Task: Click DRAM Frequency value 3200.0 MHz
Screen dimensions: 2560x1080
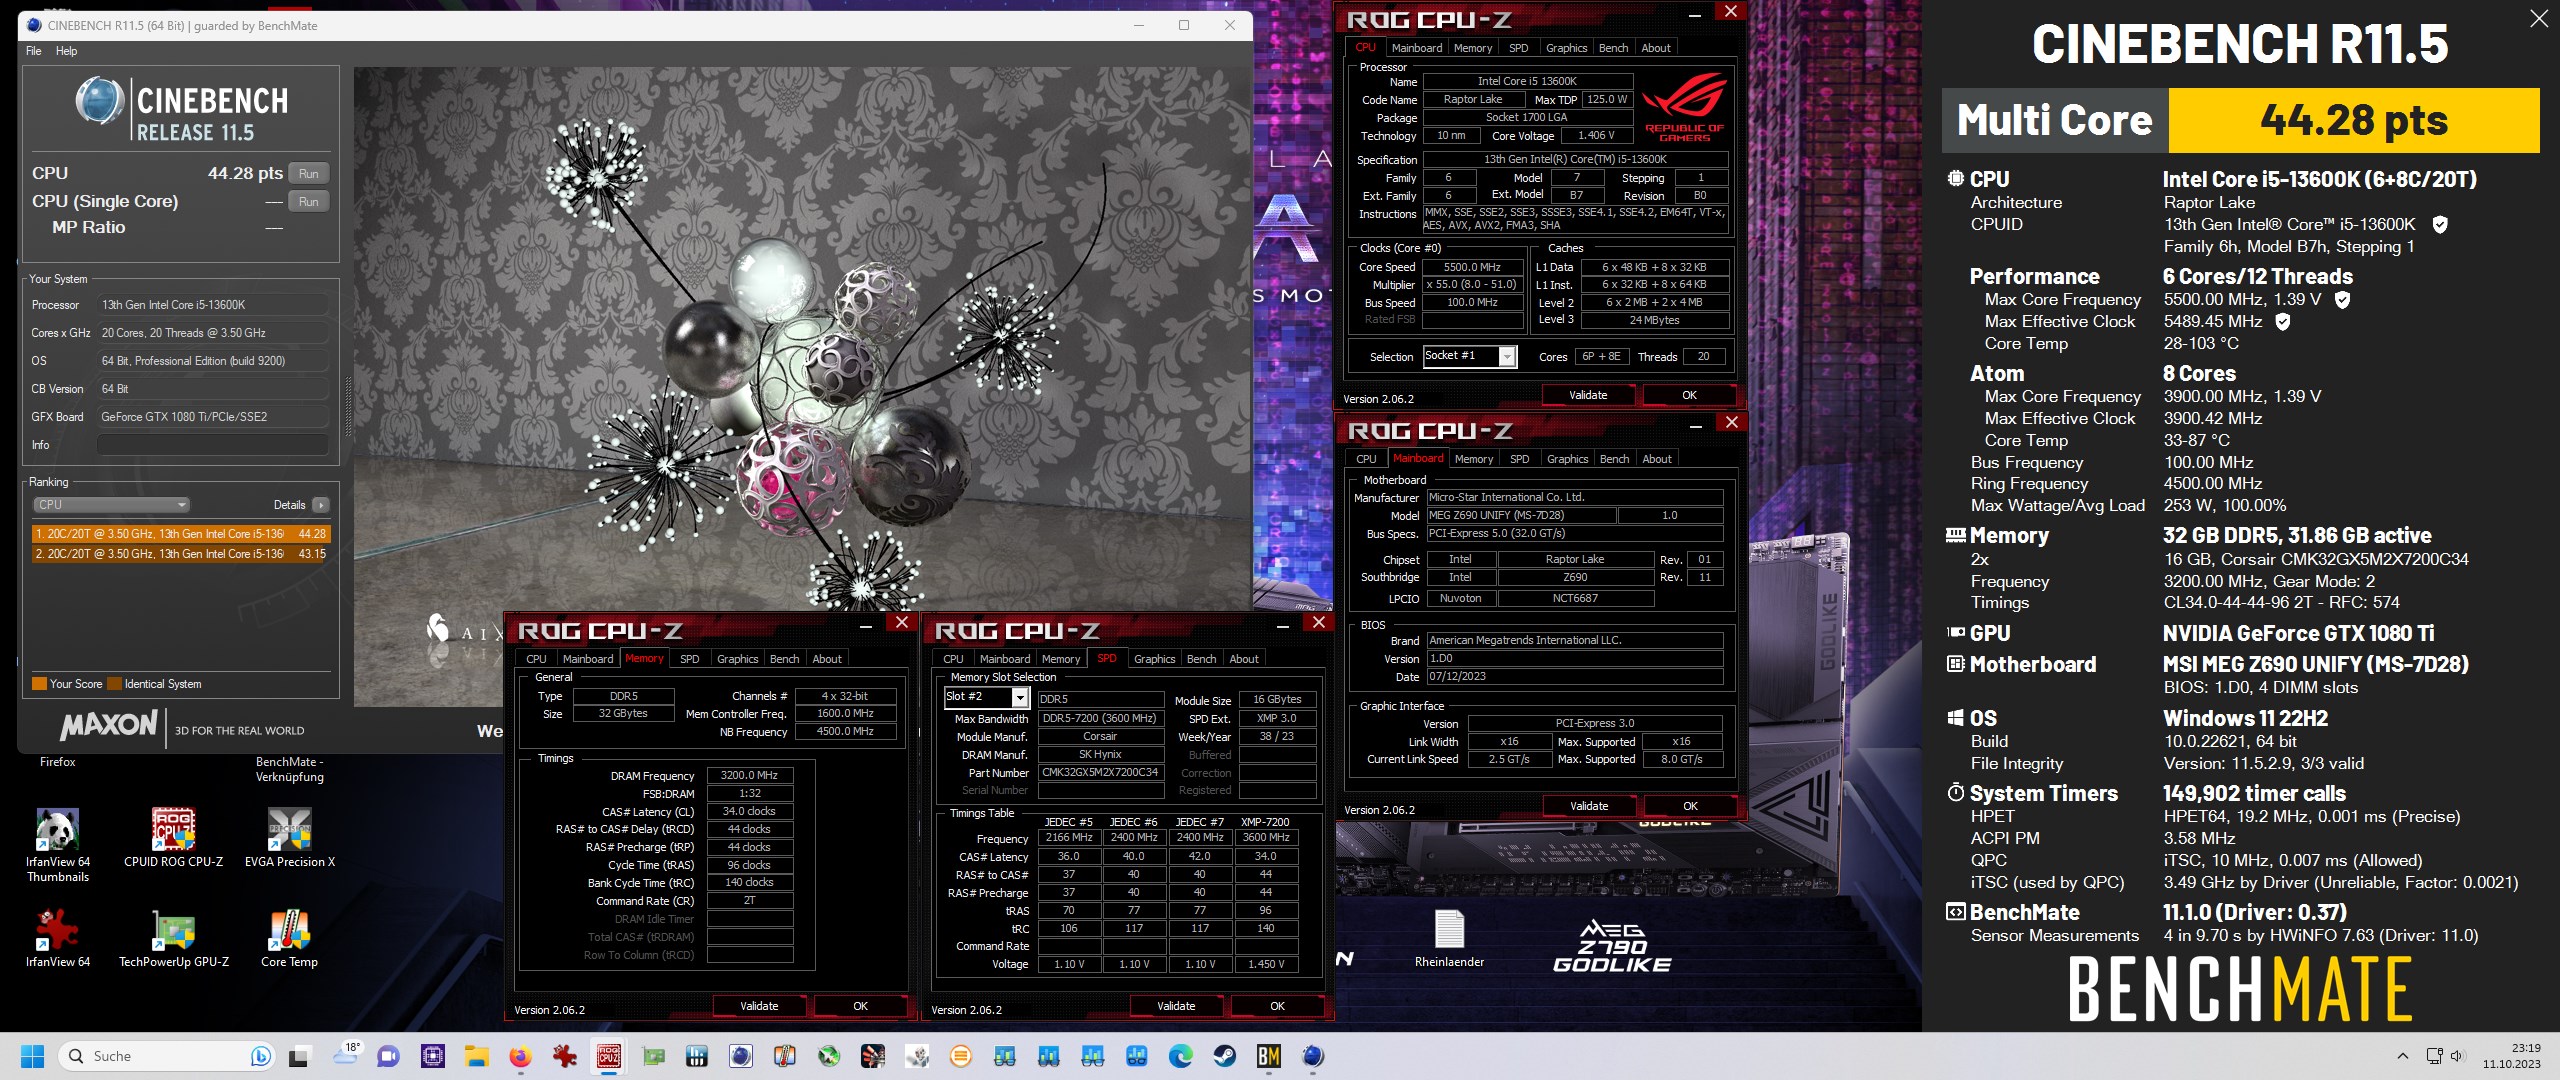Action: pyautogui.click(x=749, y=775)
